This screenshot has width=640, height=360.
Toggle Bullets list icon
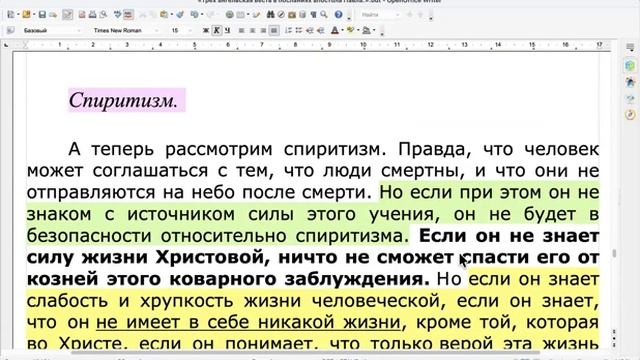299,30
